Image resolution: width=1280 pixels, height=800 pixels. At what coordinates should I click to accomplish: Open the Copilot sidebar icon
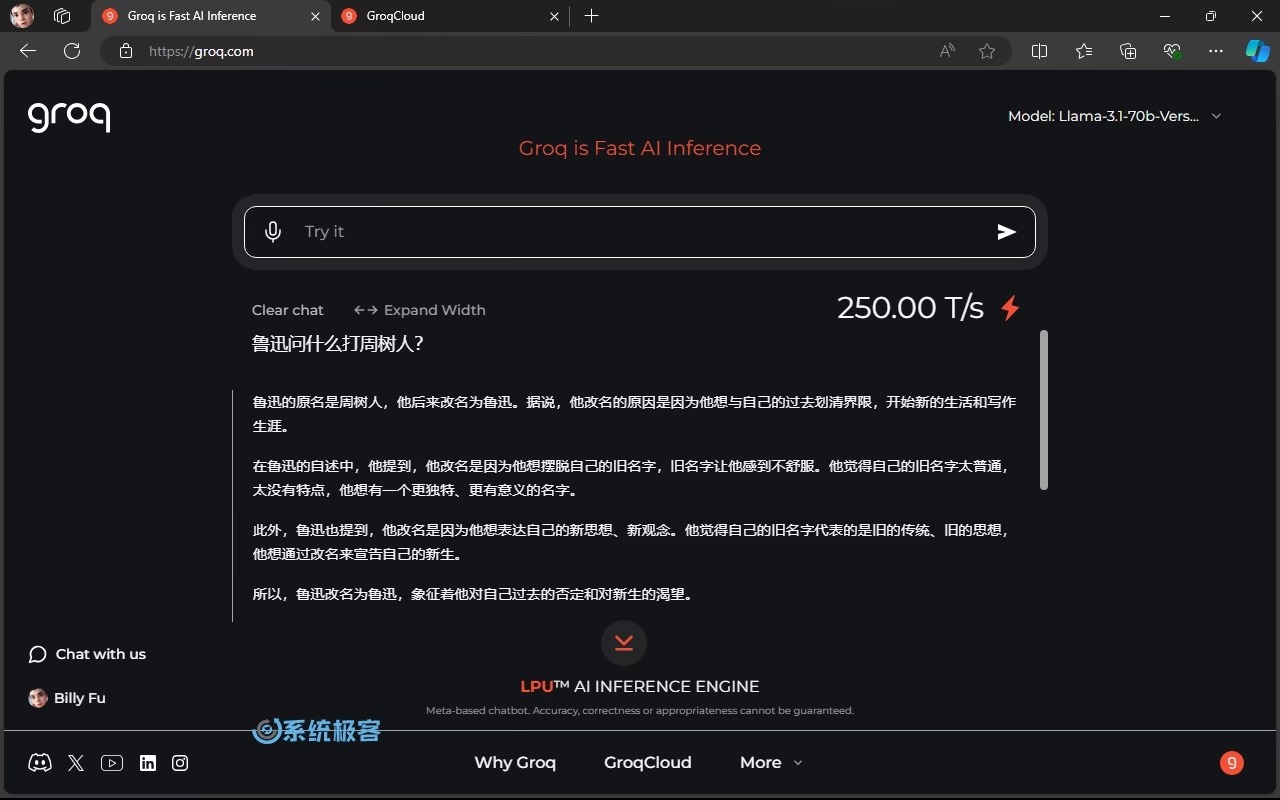coord(1257,51)
